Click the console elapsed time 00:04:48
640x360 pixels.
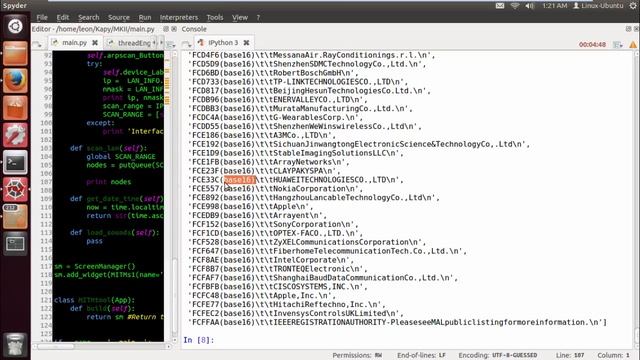point(592,44)
